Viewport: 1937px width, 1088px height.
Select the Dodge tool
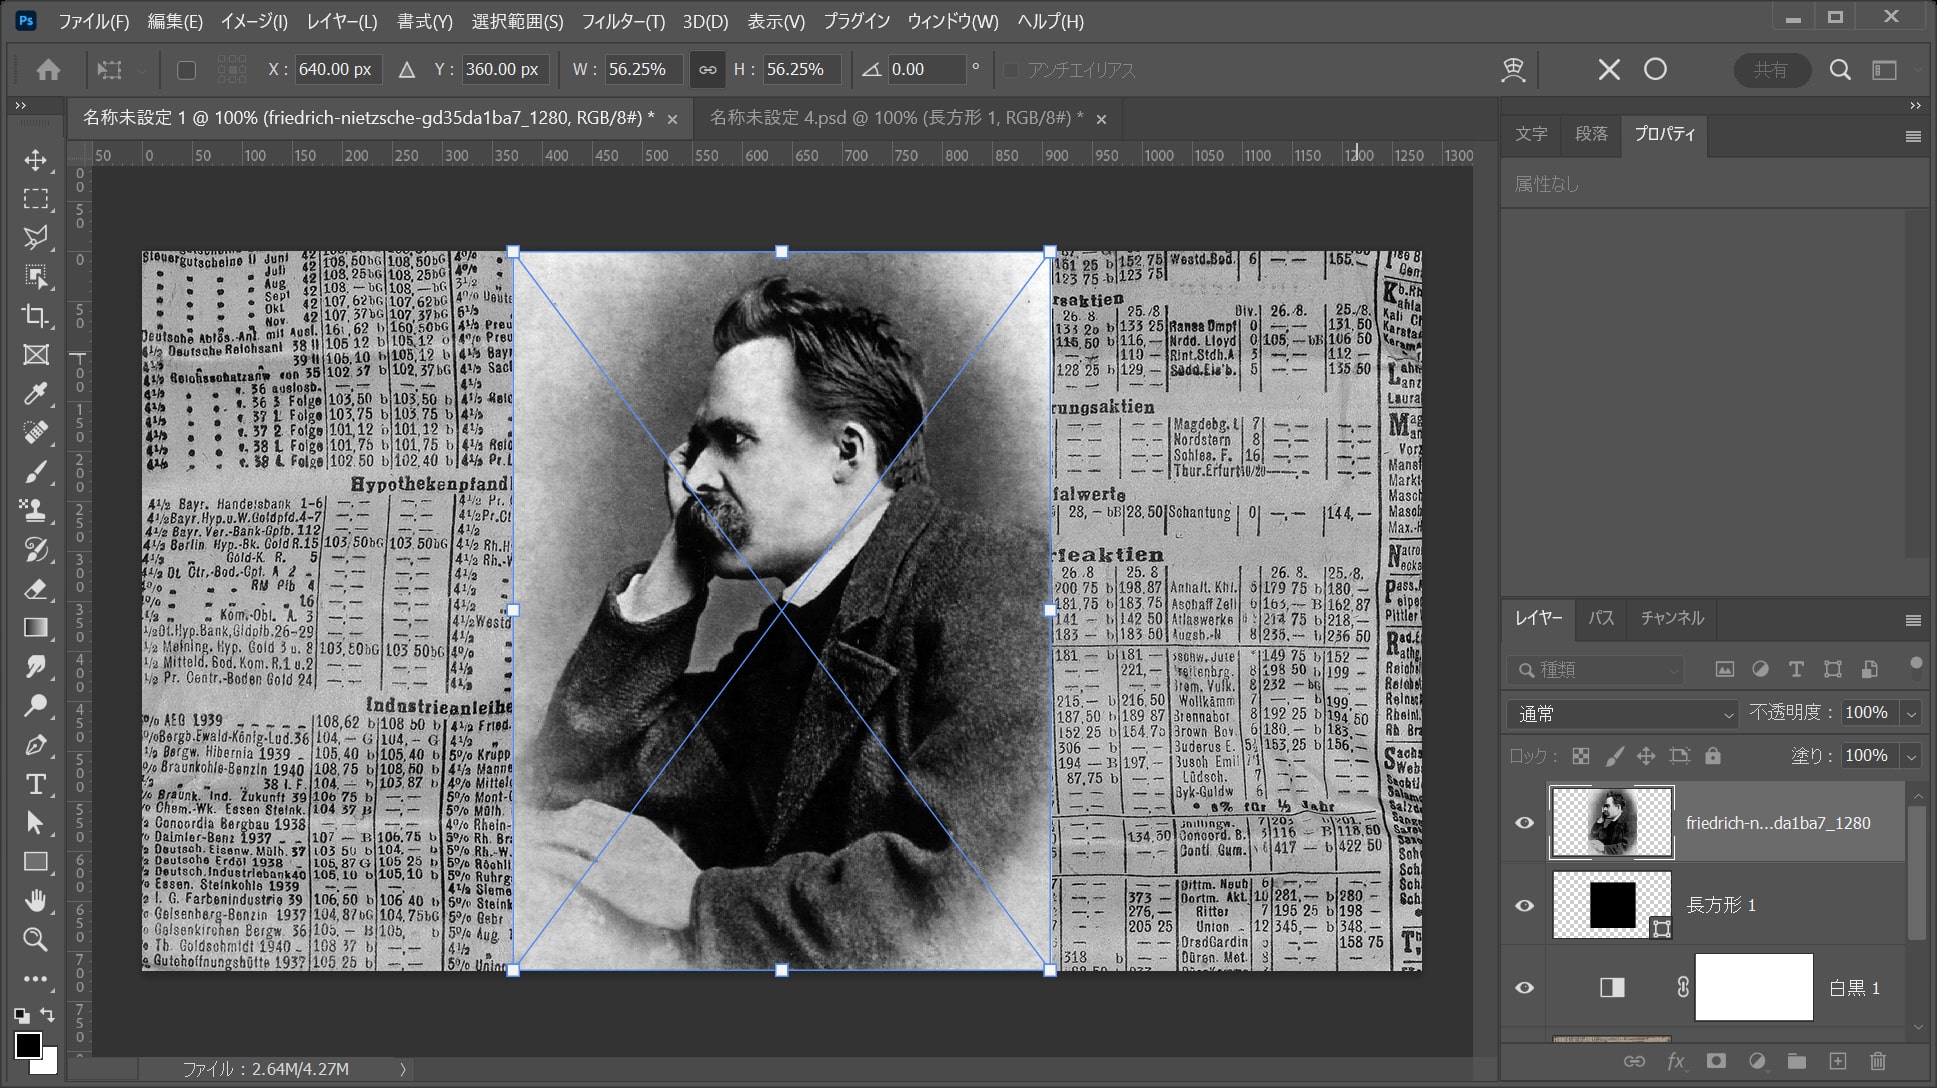(x=36, y=706)
